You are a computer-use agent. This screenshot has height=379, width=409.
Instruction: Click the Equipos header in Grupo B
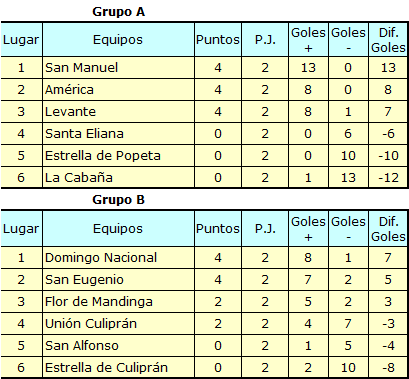point(118,229)
